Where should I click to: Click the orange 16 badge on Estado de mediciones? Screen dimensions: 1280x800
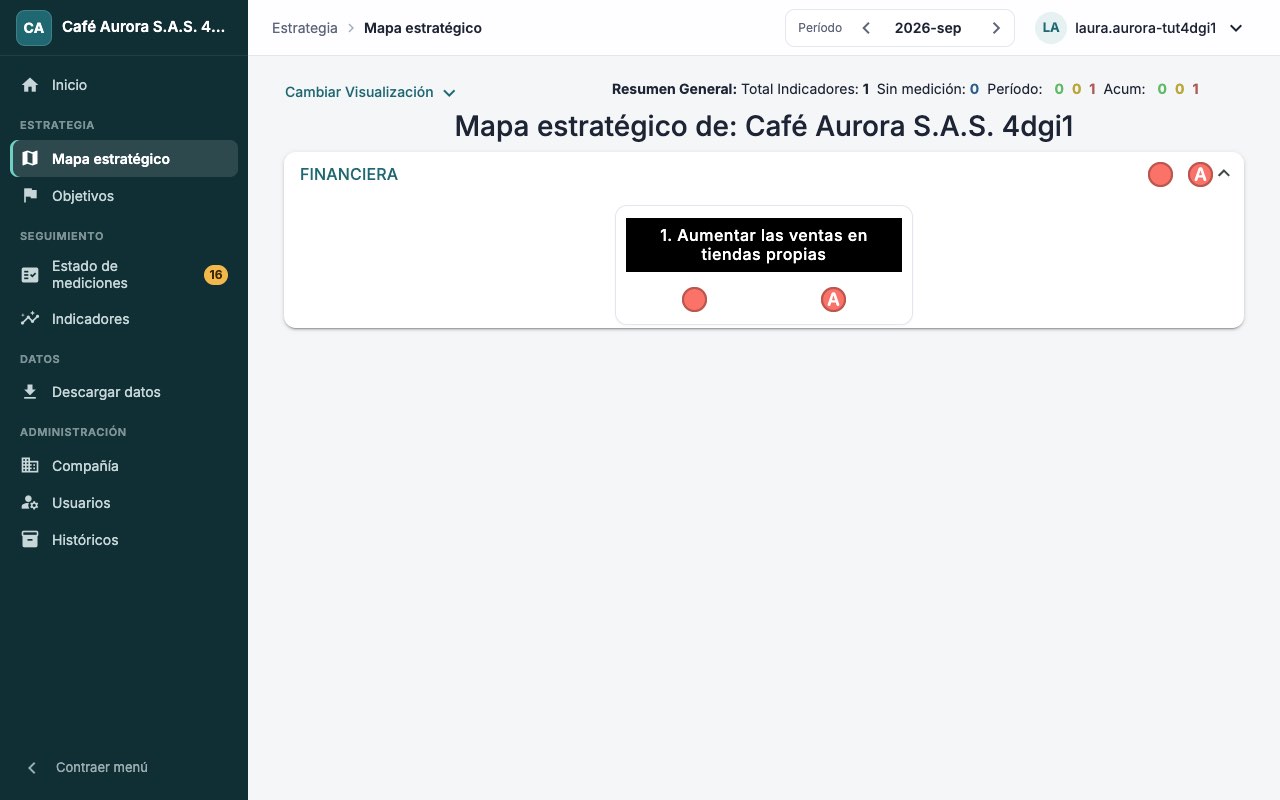point(216,275)
